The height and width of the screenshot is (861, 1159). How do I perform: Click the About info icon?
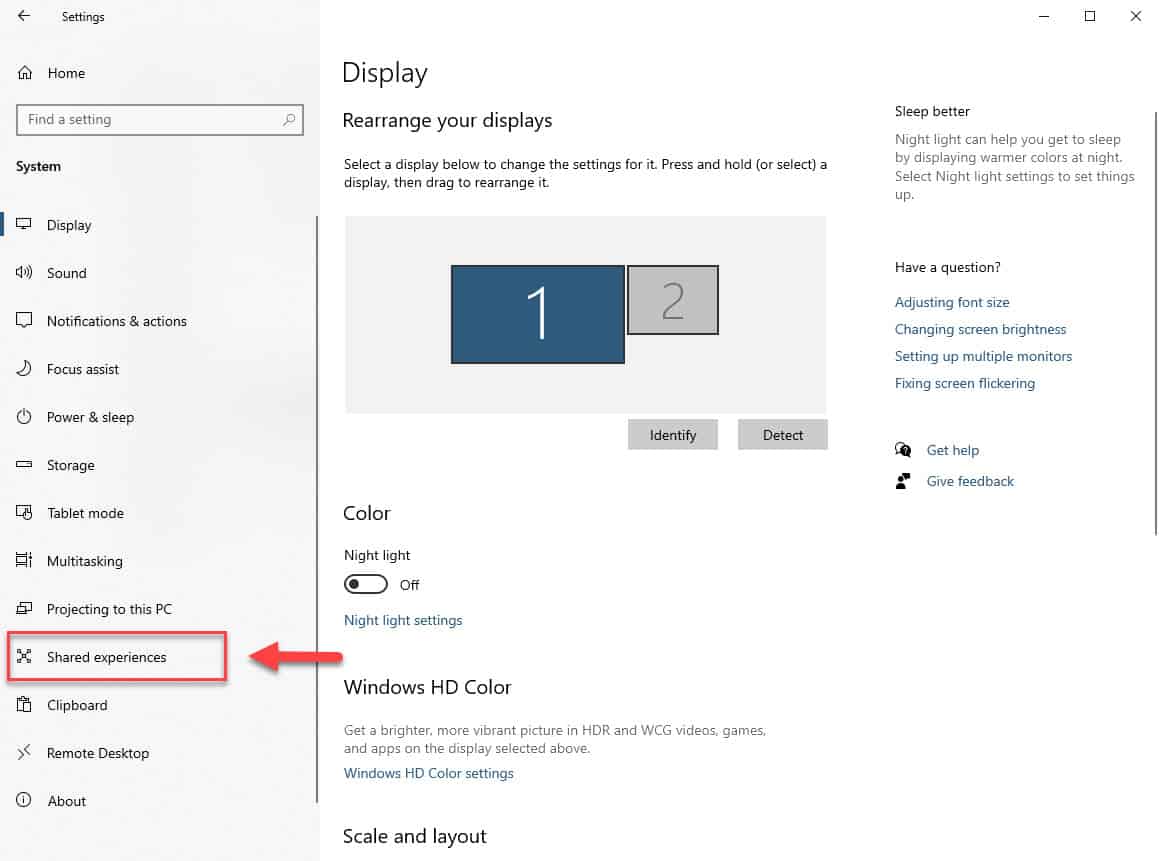[x=24, y=800]
